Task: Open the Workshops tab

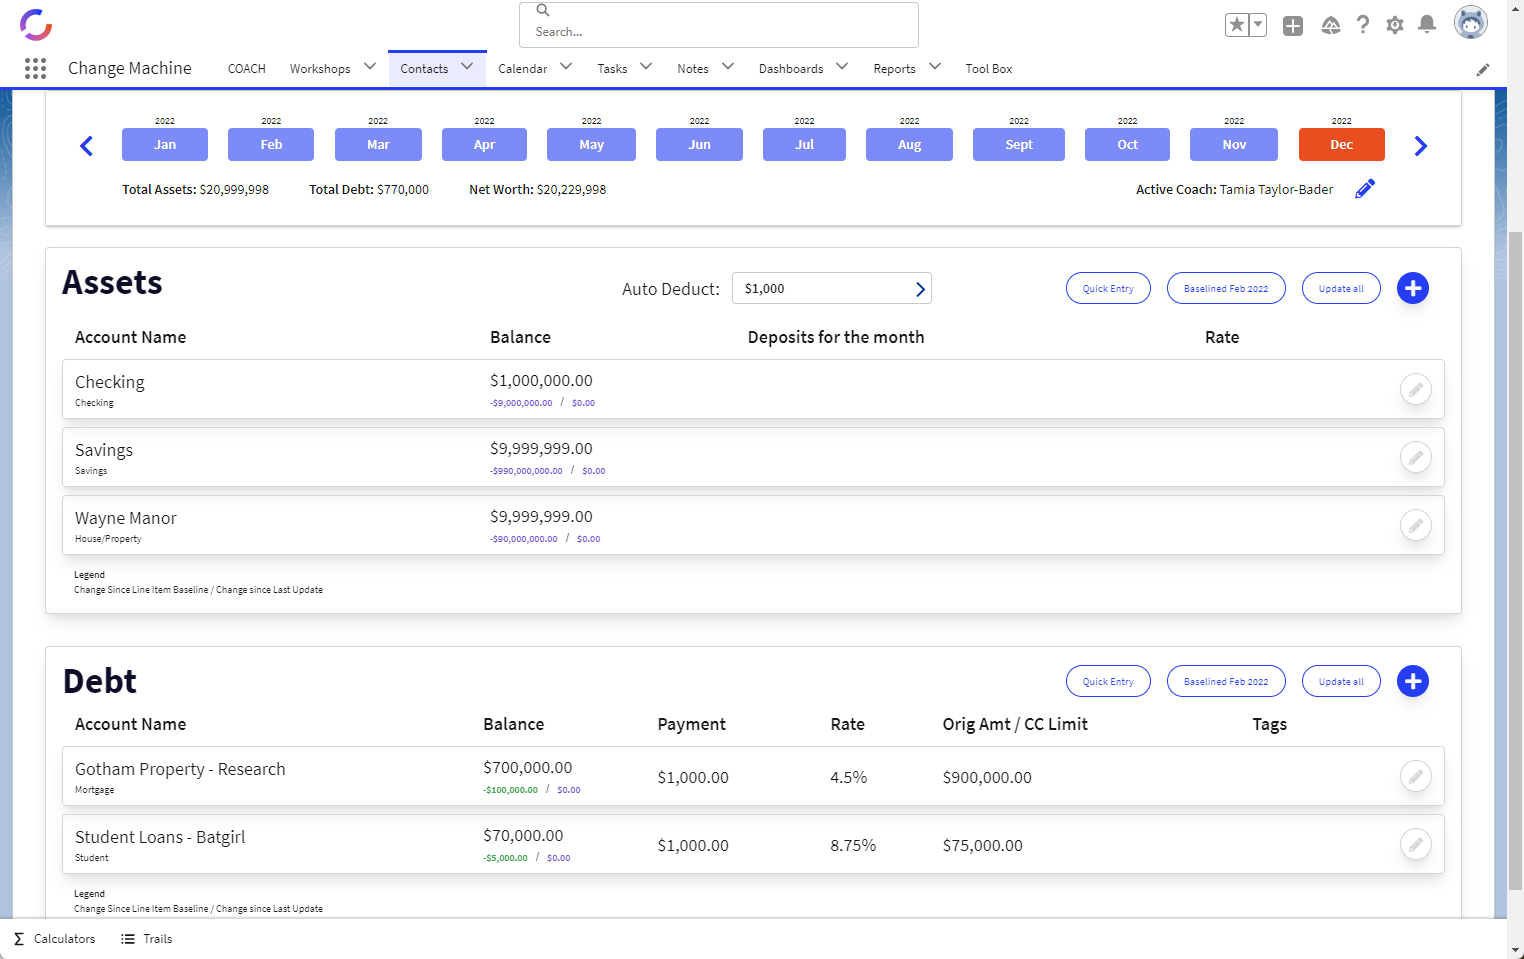Action: [x=320, y=69]
